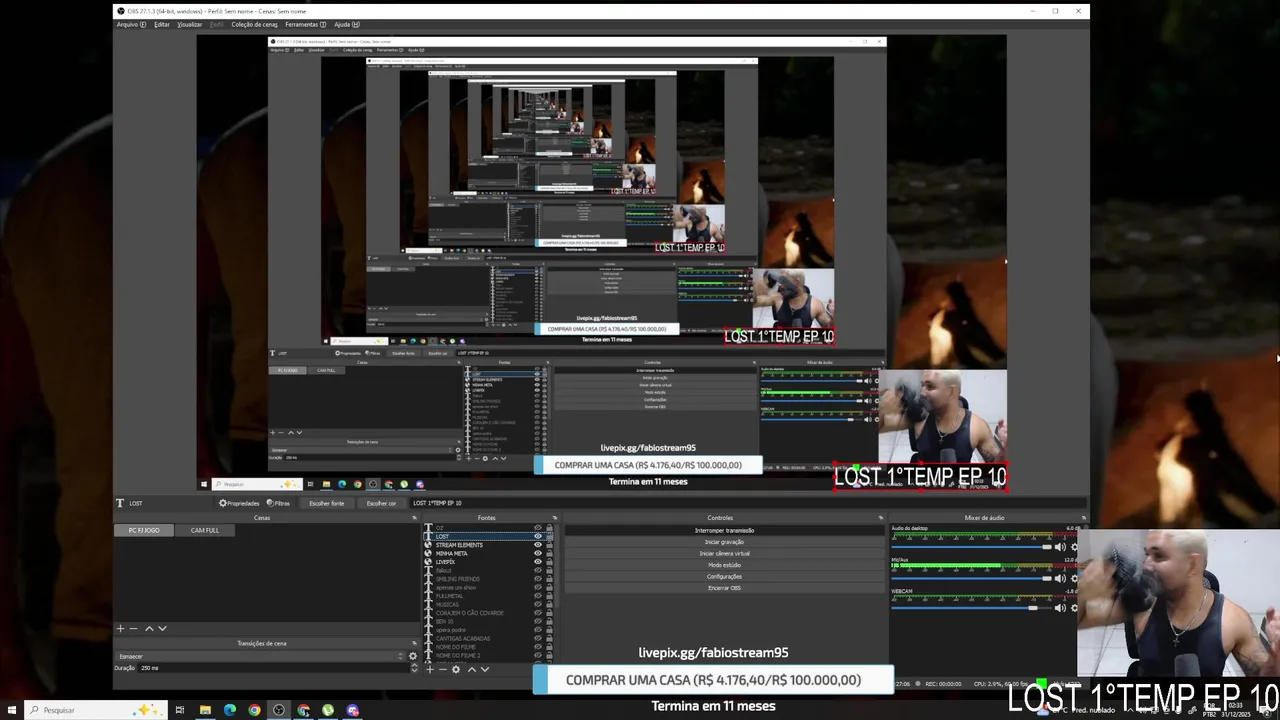Remove selected source with minus icon
This screenshot has height=720, width=1280.
[x=442, y=669]
